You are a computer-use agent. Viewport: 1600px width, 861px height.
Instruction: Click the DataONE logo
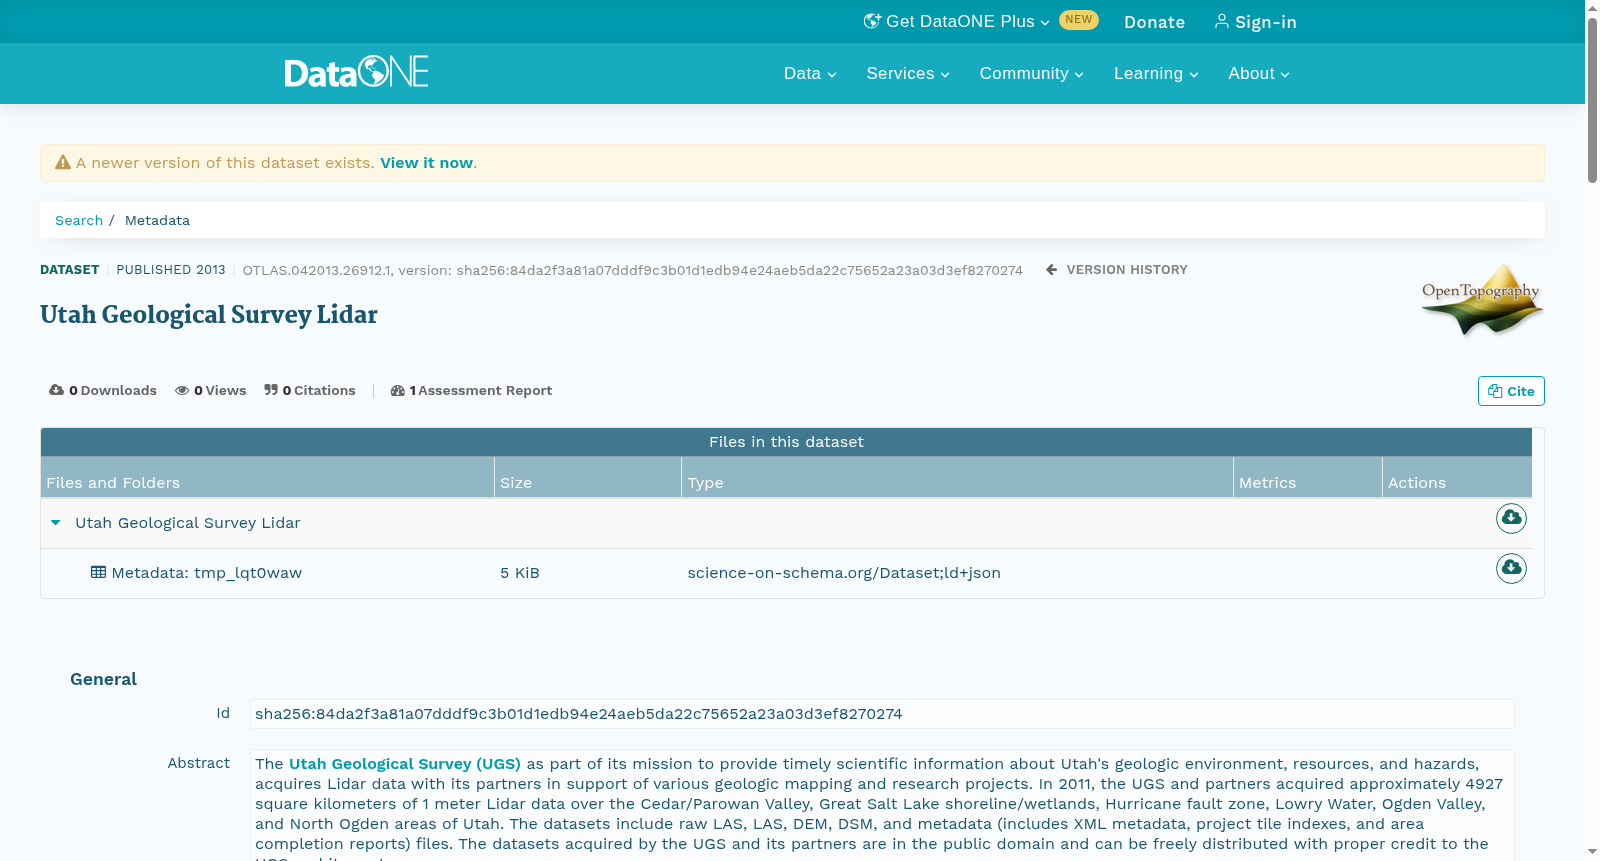pos(357,72)
